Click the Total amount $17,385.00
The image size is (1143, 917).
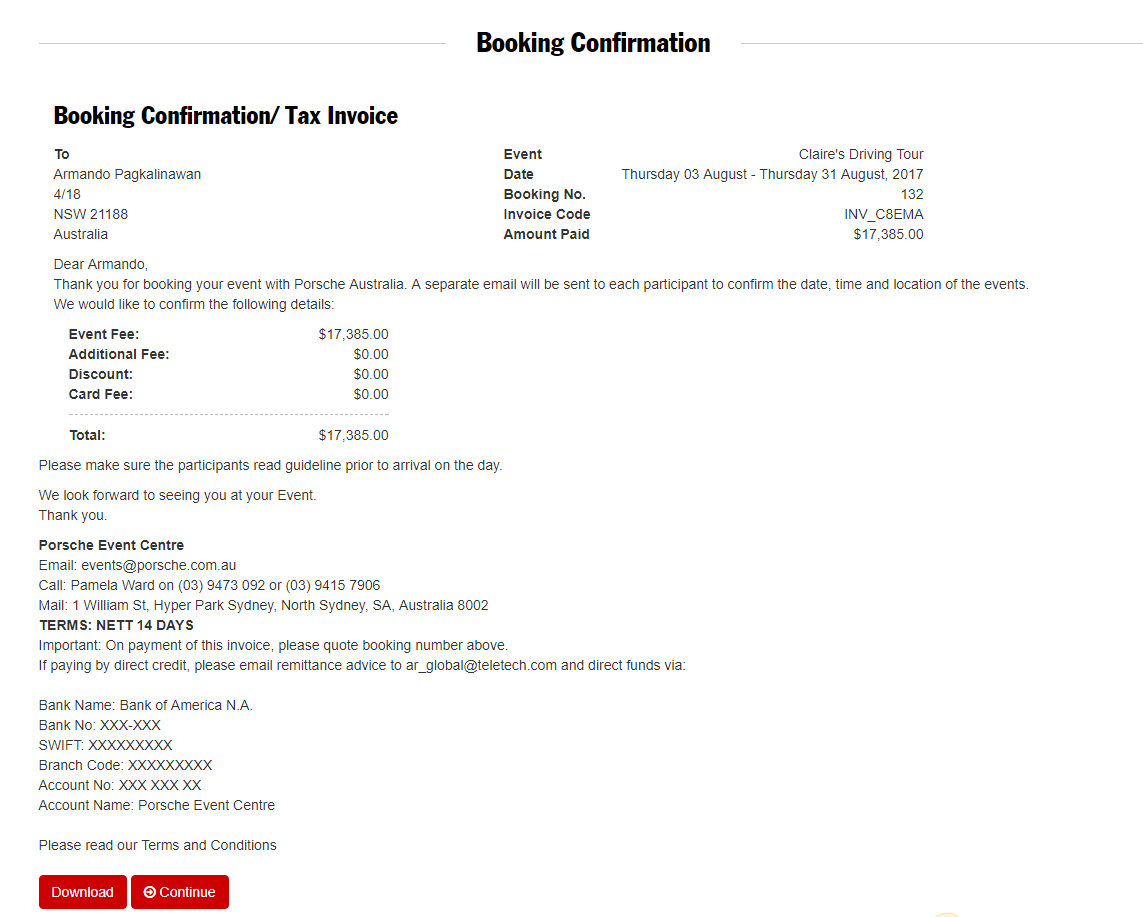click(x=353, y=435)
